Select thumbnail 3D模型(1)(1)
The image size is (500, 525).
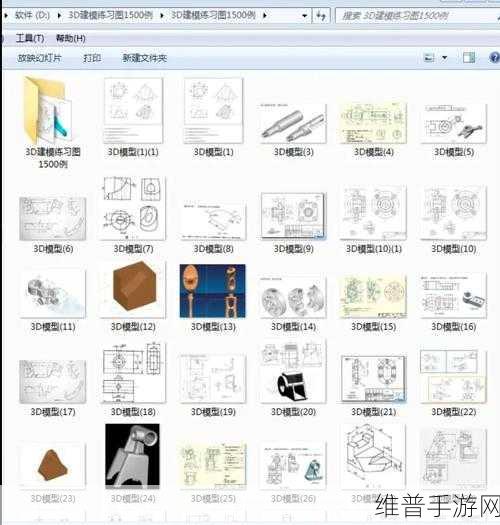coord(133,110)
